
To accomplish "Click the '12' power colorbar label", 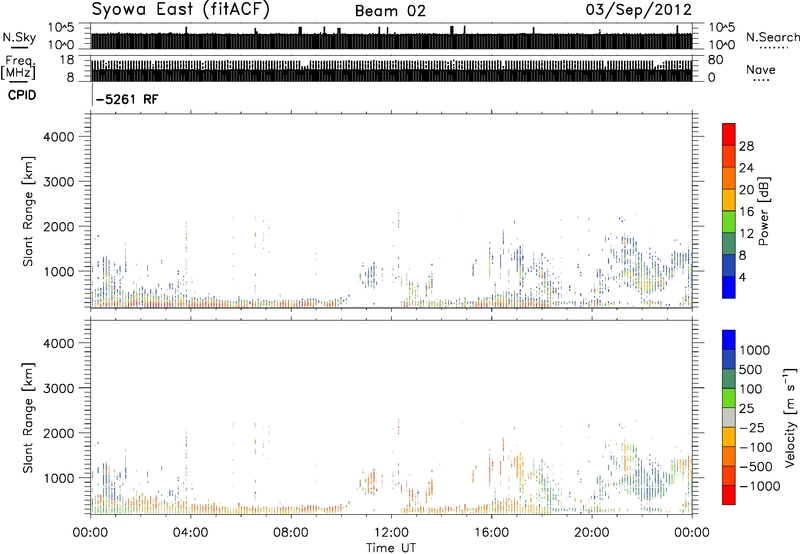I will pos(746,234).
